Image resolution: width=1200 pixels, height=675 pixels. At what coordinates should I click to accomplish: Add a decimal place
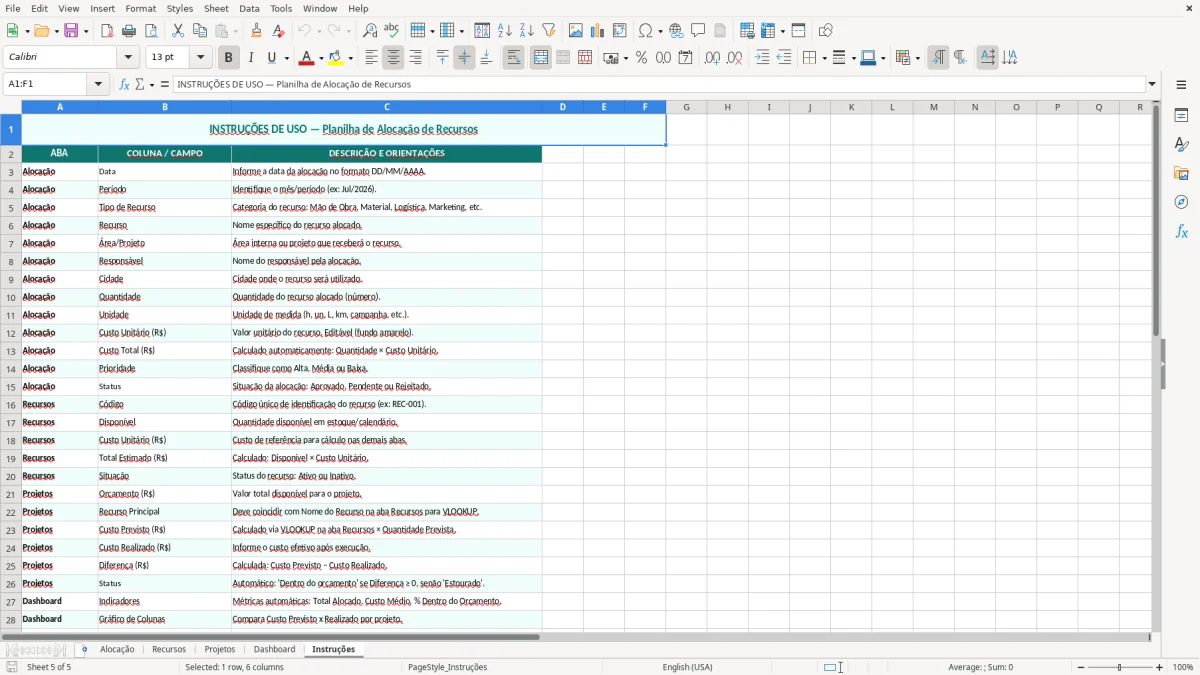coord(713,58)
